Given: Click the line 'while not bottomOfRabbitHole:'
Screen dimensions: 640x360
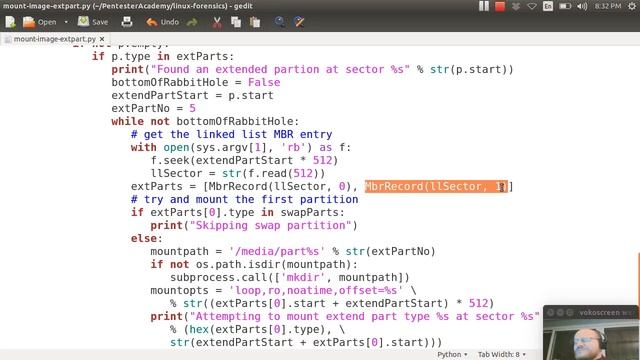Looking at the screenshot, I should pos(205,122).
